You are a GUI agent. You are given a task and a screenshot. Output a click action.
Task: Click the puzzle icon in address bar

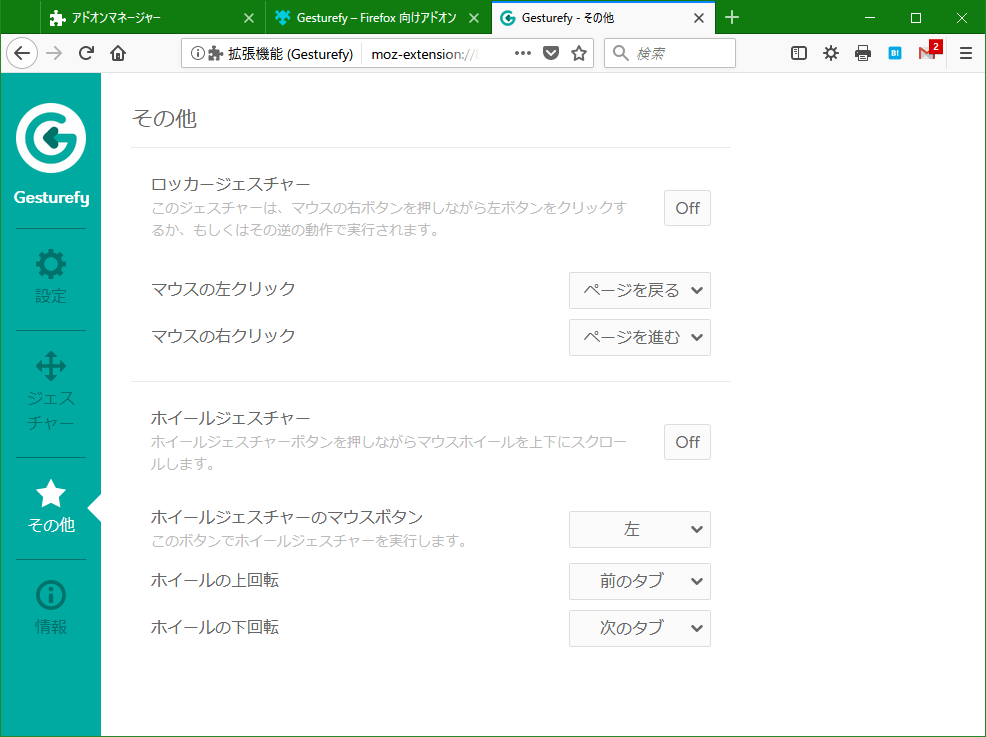[x=216, y=53]
